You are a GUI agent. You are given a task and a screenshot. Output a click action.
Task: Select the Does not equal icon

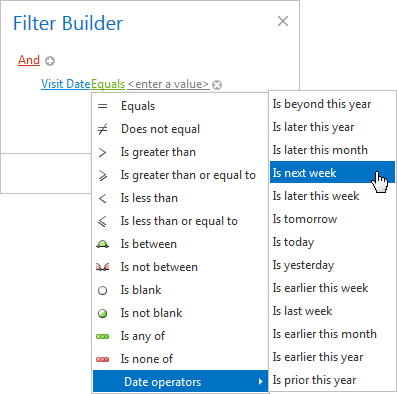[x=102, y=129]
